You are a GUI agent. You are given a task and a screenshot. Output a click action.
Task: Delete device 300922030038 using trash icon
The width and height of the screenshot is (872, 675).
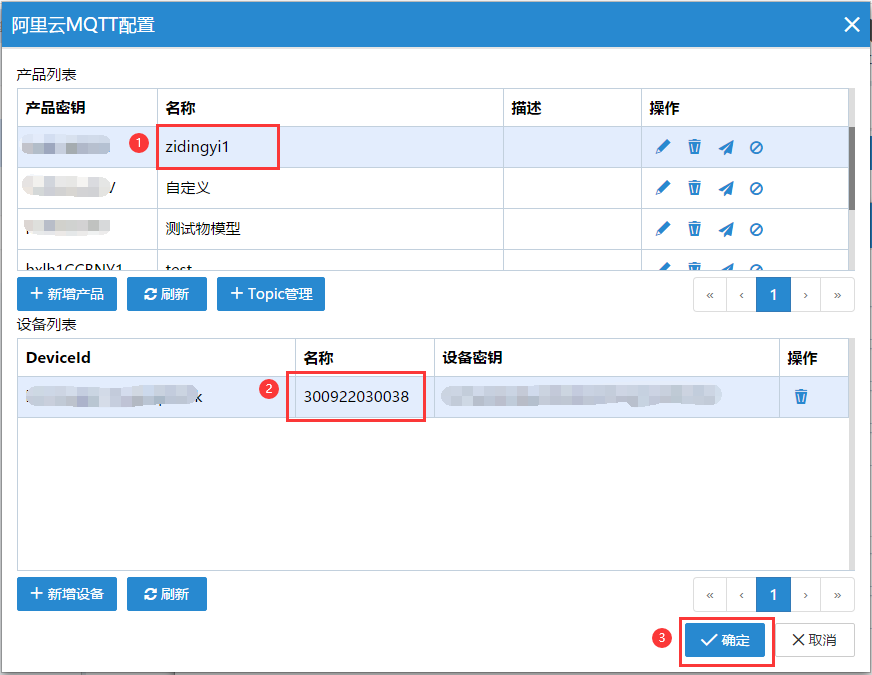pyautogui.click(x=801, y=397)
